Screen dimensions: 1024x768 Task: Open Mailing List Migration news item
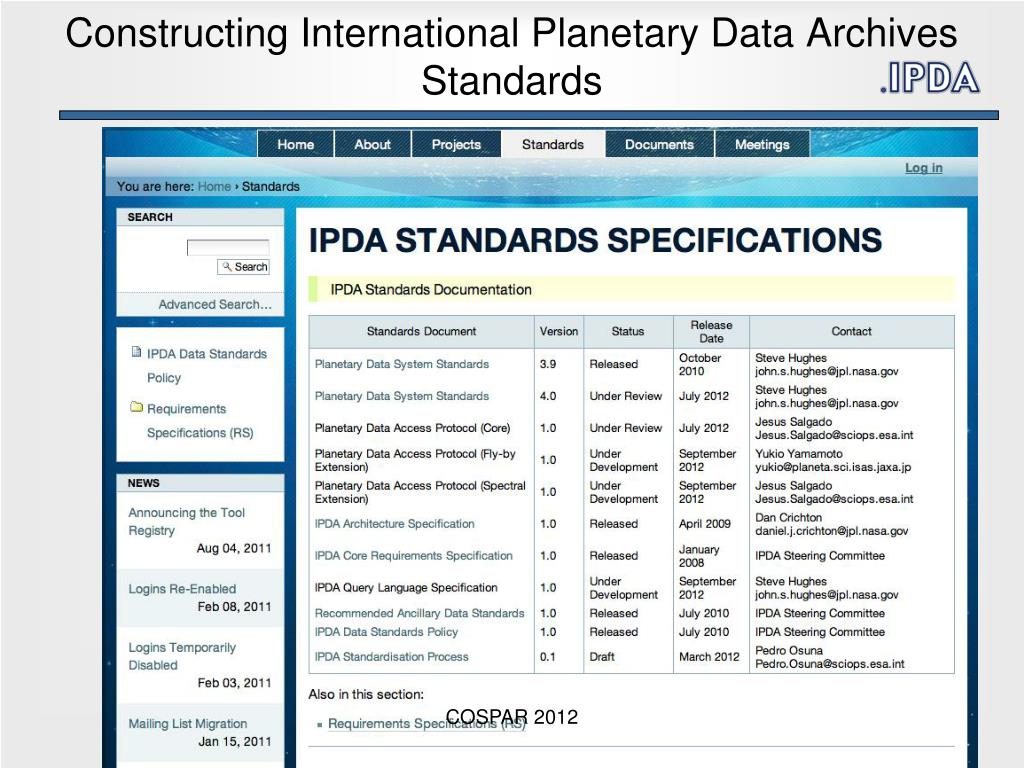coord(187,724)
